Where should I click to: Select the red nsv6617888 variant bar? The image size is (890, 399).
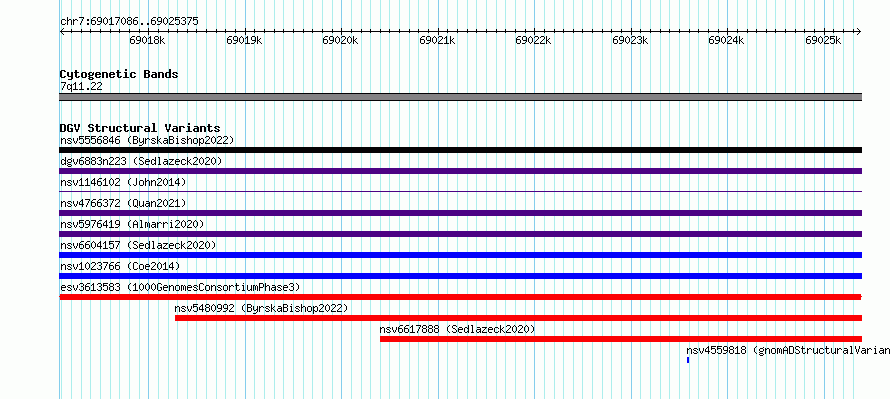pyautogui.click(x=621, y=339)
